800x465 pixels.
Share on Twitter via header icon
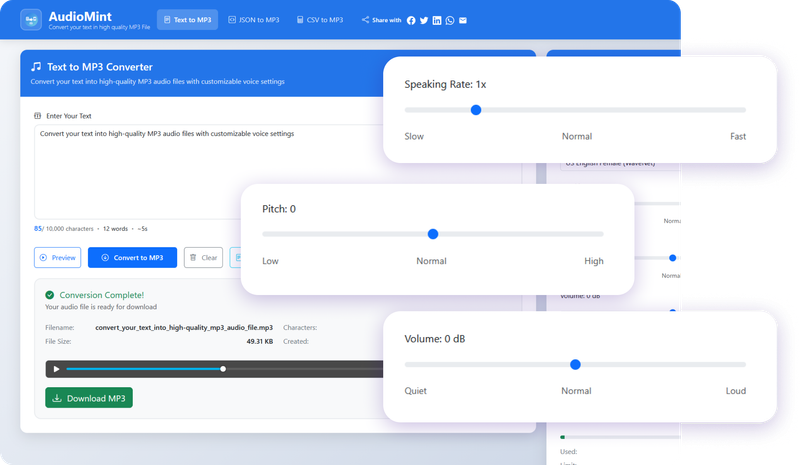pyautogui.click(x=424, y=20)
